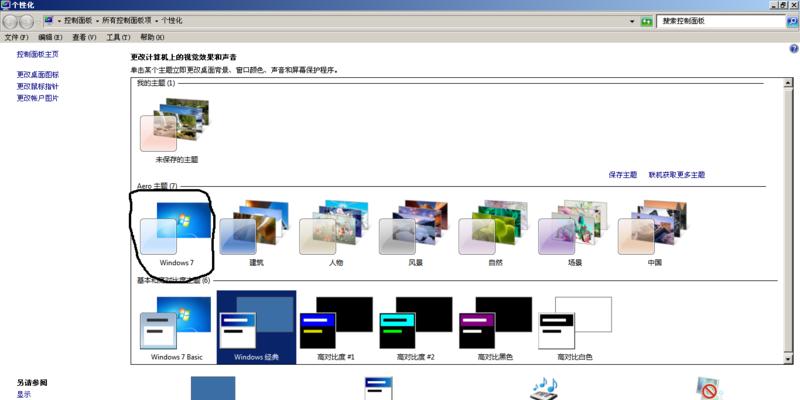Expand the arrow after 所有控制面板项 breadcrumb
Viewport: 800px width, 400px height.
(x=157, y=21)
